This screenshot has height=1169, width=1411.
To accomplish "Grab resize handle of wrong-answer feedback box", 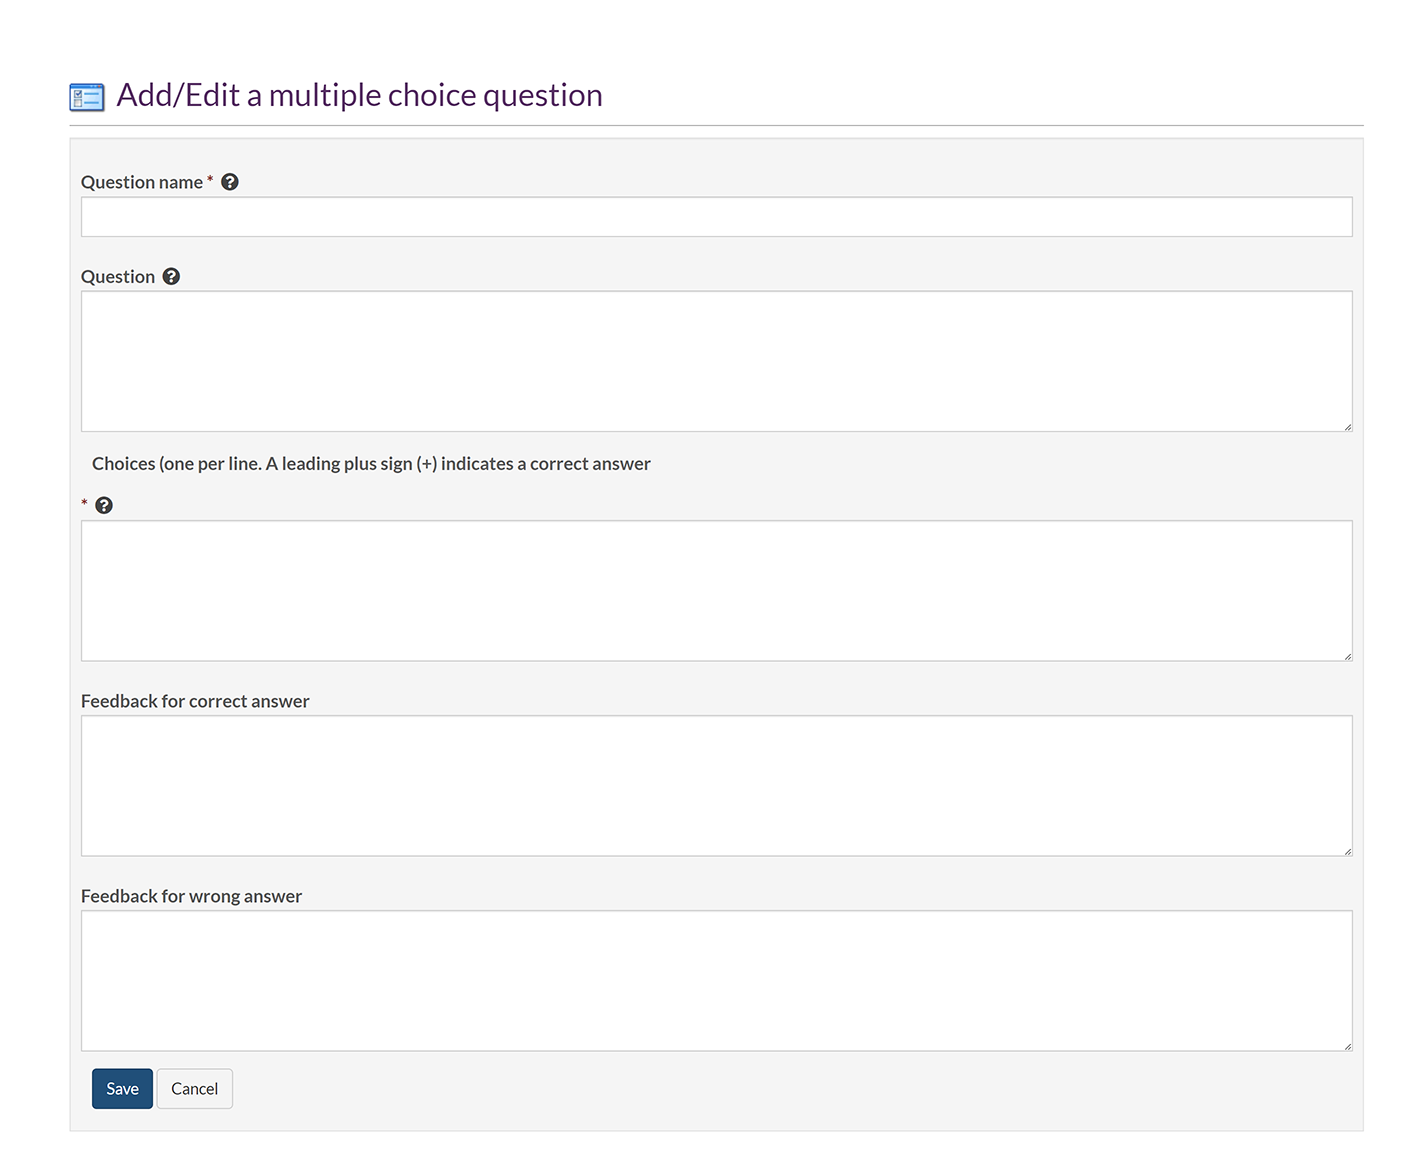I will (1347, 1046).
